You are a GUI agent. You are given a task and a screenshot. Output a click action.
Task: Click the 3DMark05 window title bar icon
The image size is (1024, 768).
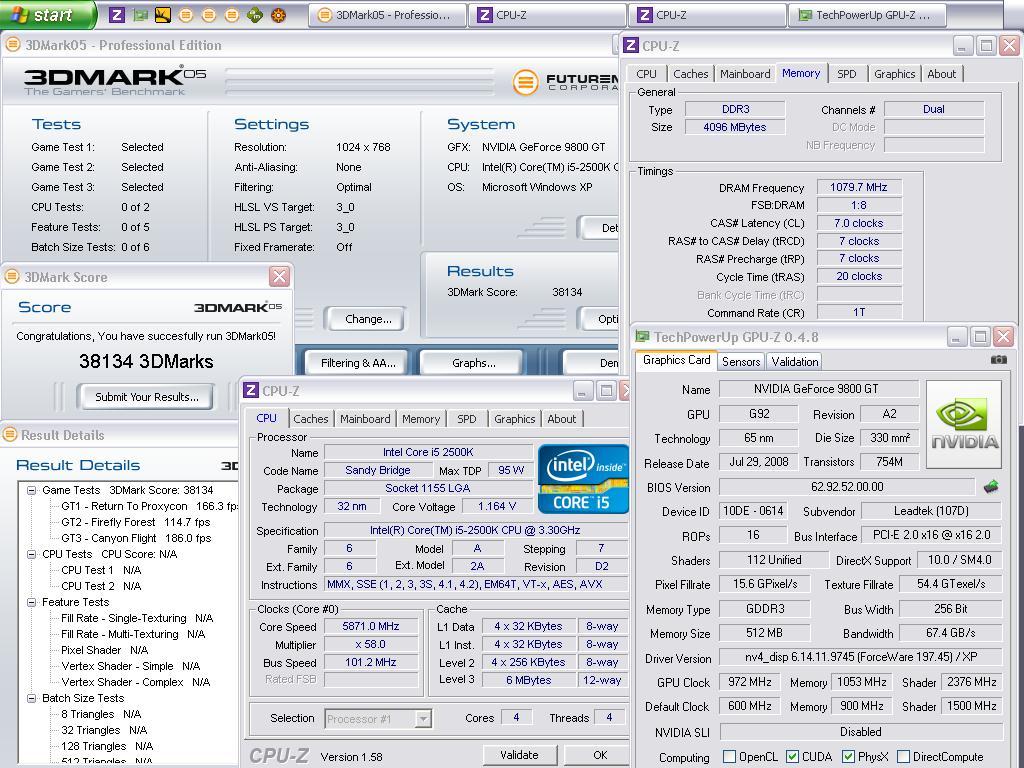(x=13, y=45)
